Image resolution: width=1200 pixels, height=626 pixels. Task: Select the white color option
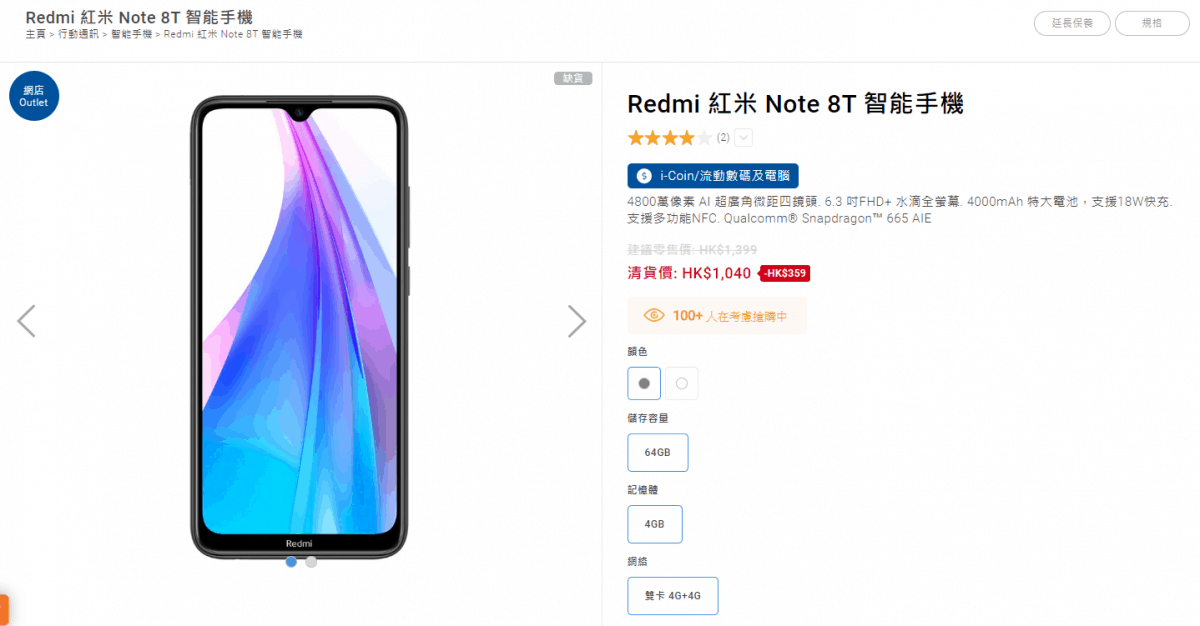pyautogui.click(x=682, y=383)
